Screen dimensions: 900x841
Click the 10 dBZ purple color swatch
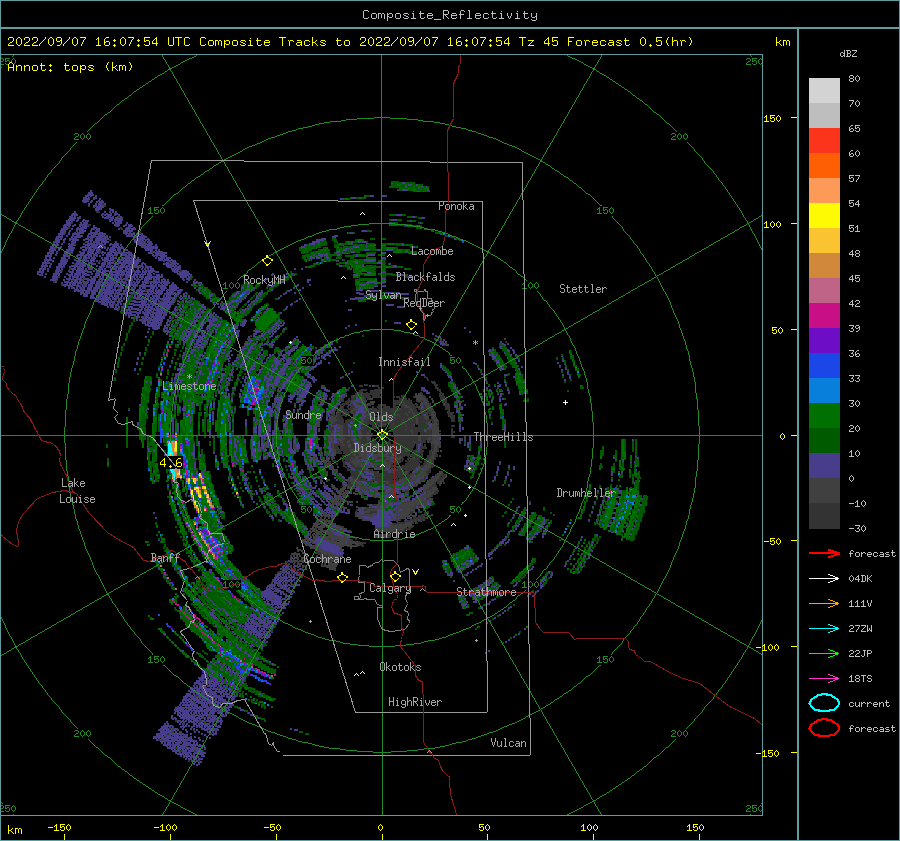824,466
